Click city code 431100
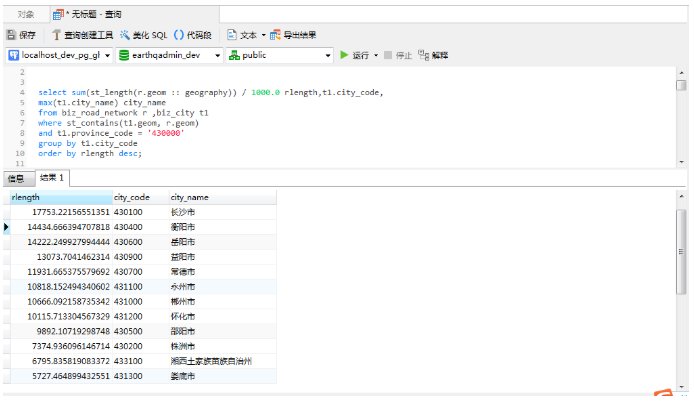The image size is (694, 402). [141, 287]
